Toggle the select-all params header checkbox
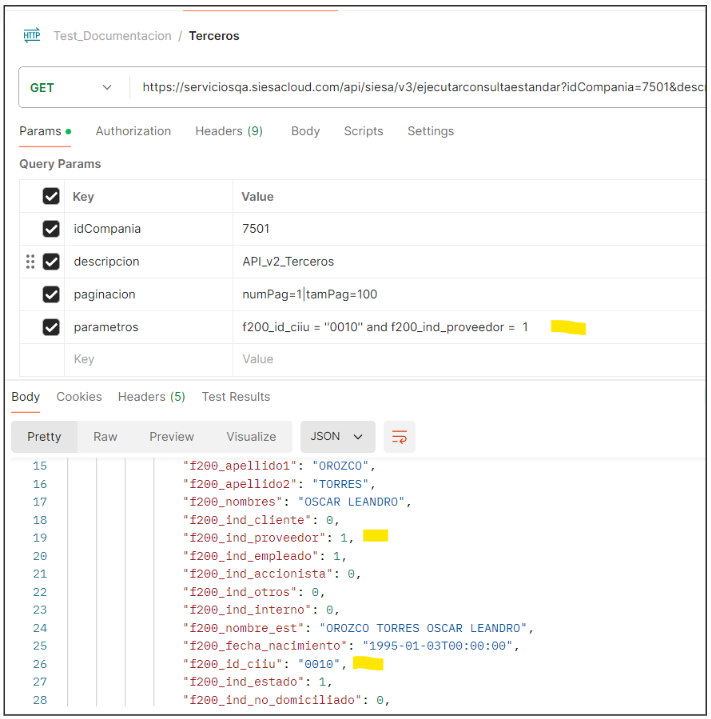Viewport: 711px width, 719px height. click(x=51, y=197)
